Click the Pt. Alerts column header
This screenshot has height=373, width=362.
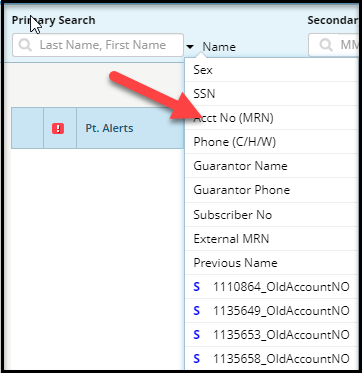[x=109, y=128]
